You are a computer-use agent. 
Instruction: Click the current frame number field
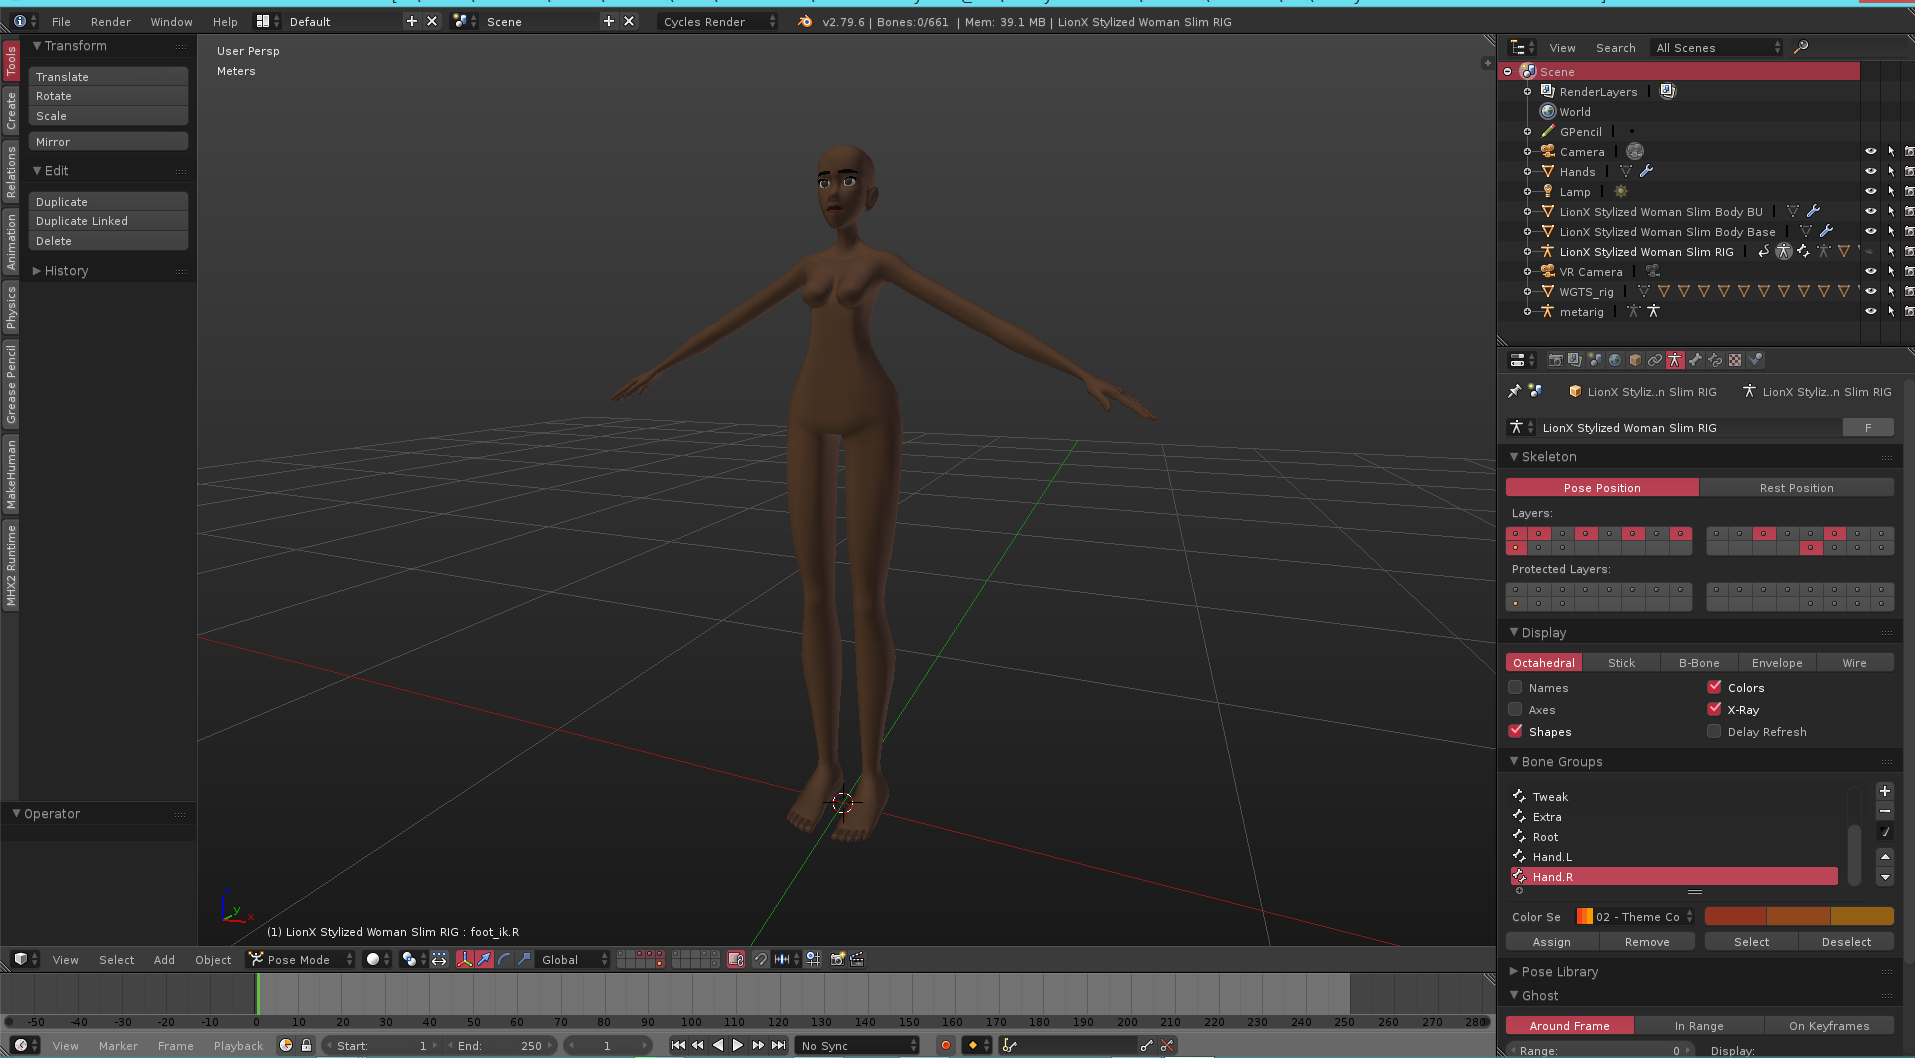607,1045
